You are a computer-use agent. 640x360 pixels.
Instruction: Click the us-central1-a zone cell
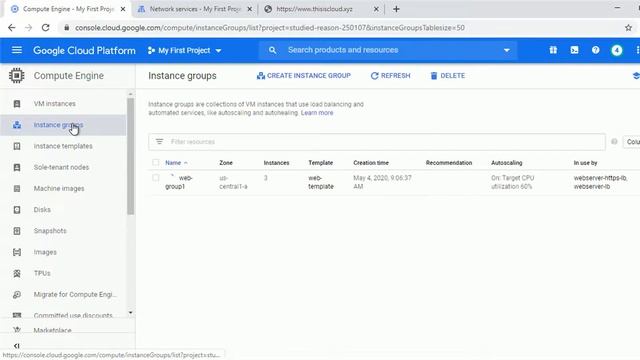tap(233, 182)
